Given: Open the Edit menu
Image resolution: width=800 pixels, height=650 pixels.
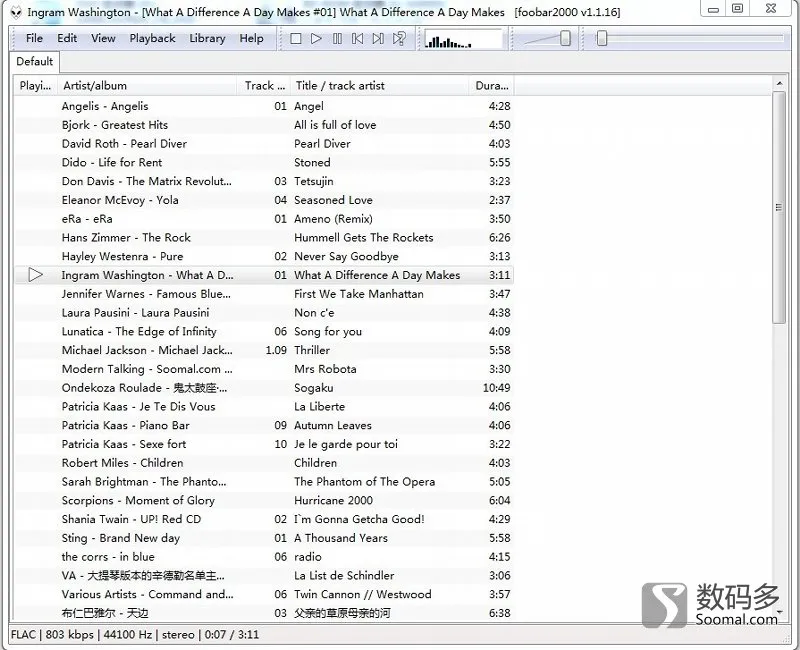Looking at the screenshot, I should [67, 38].
